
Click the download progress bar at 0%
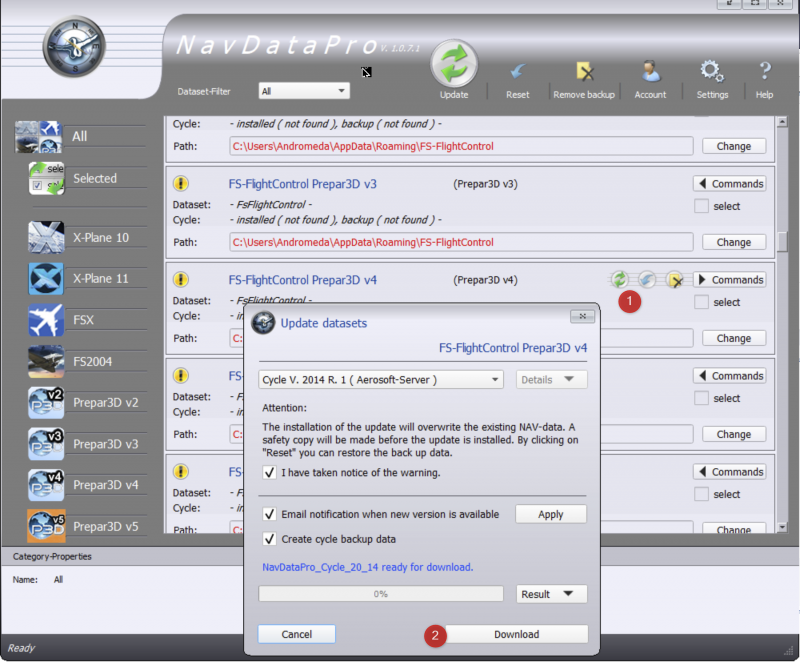coord(381,594)
